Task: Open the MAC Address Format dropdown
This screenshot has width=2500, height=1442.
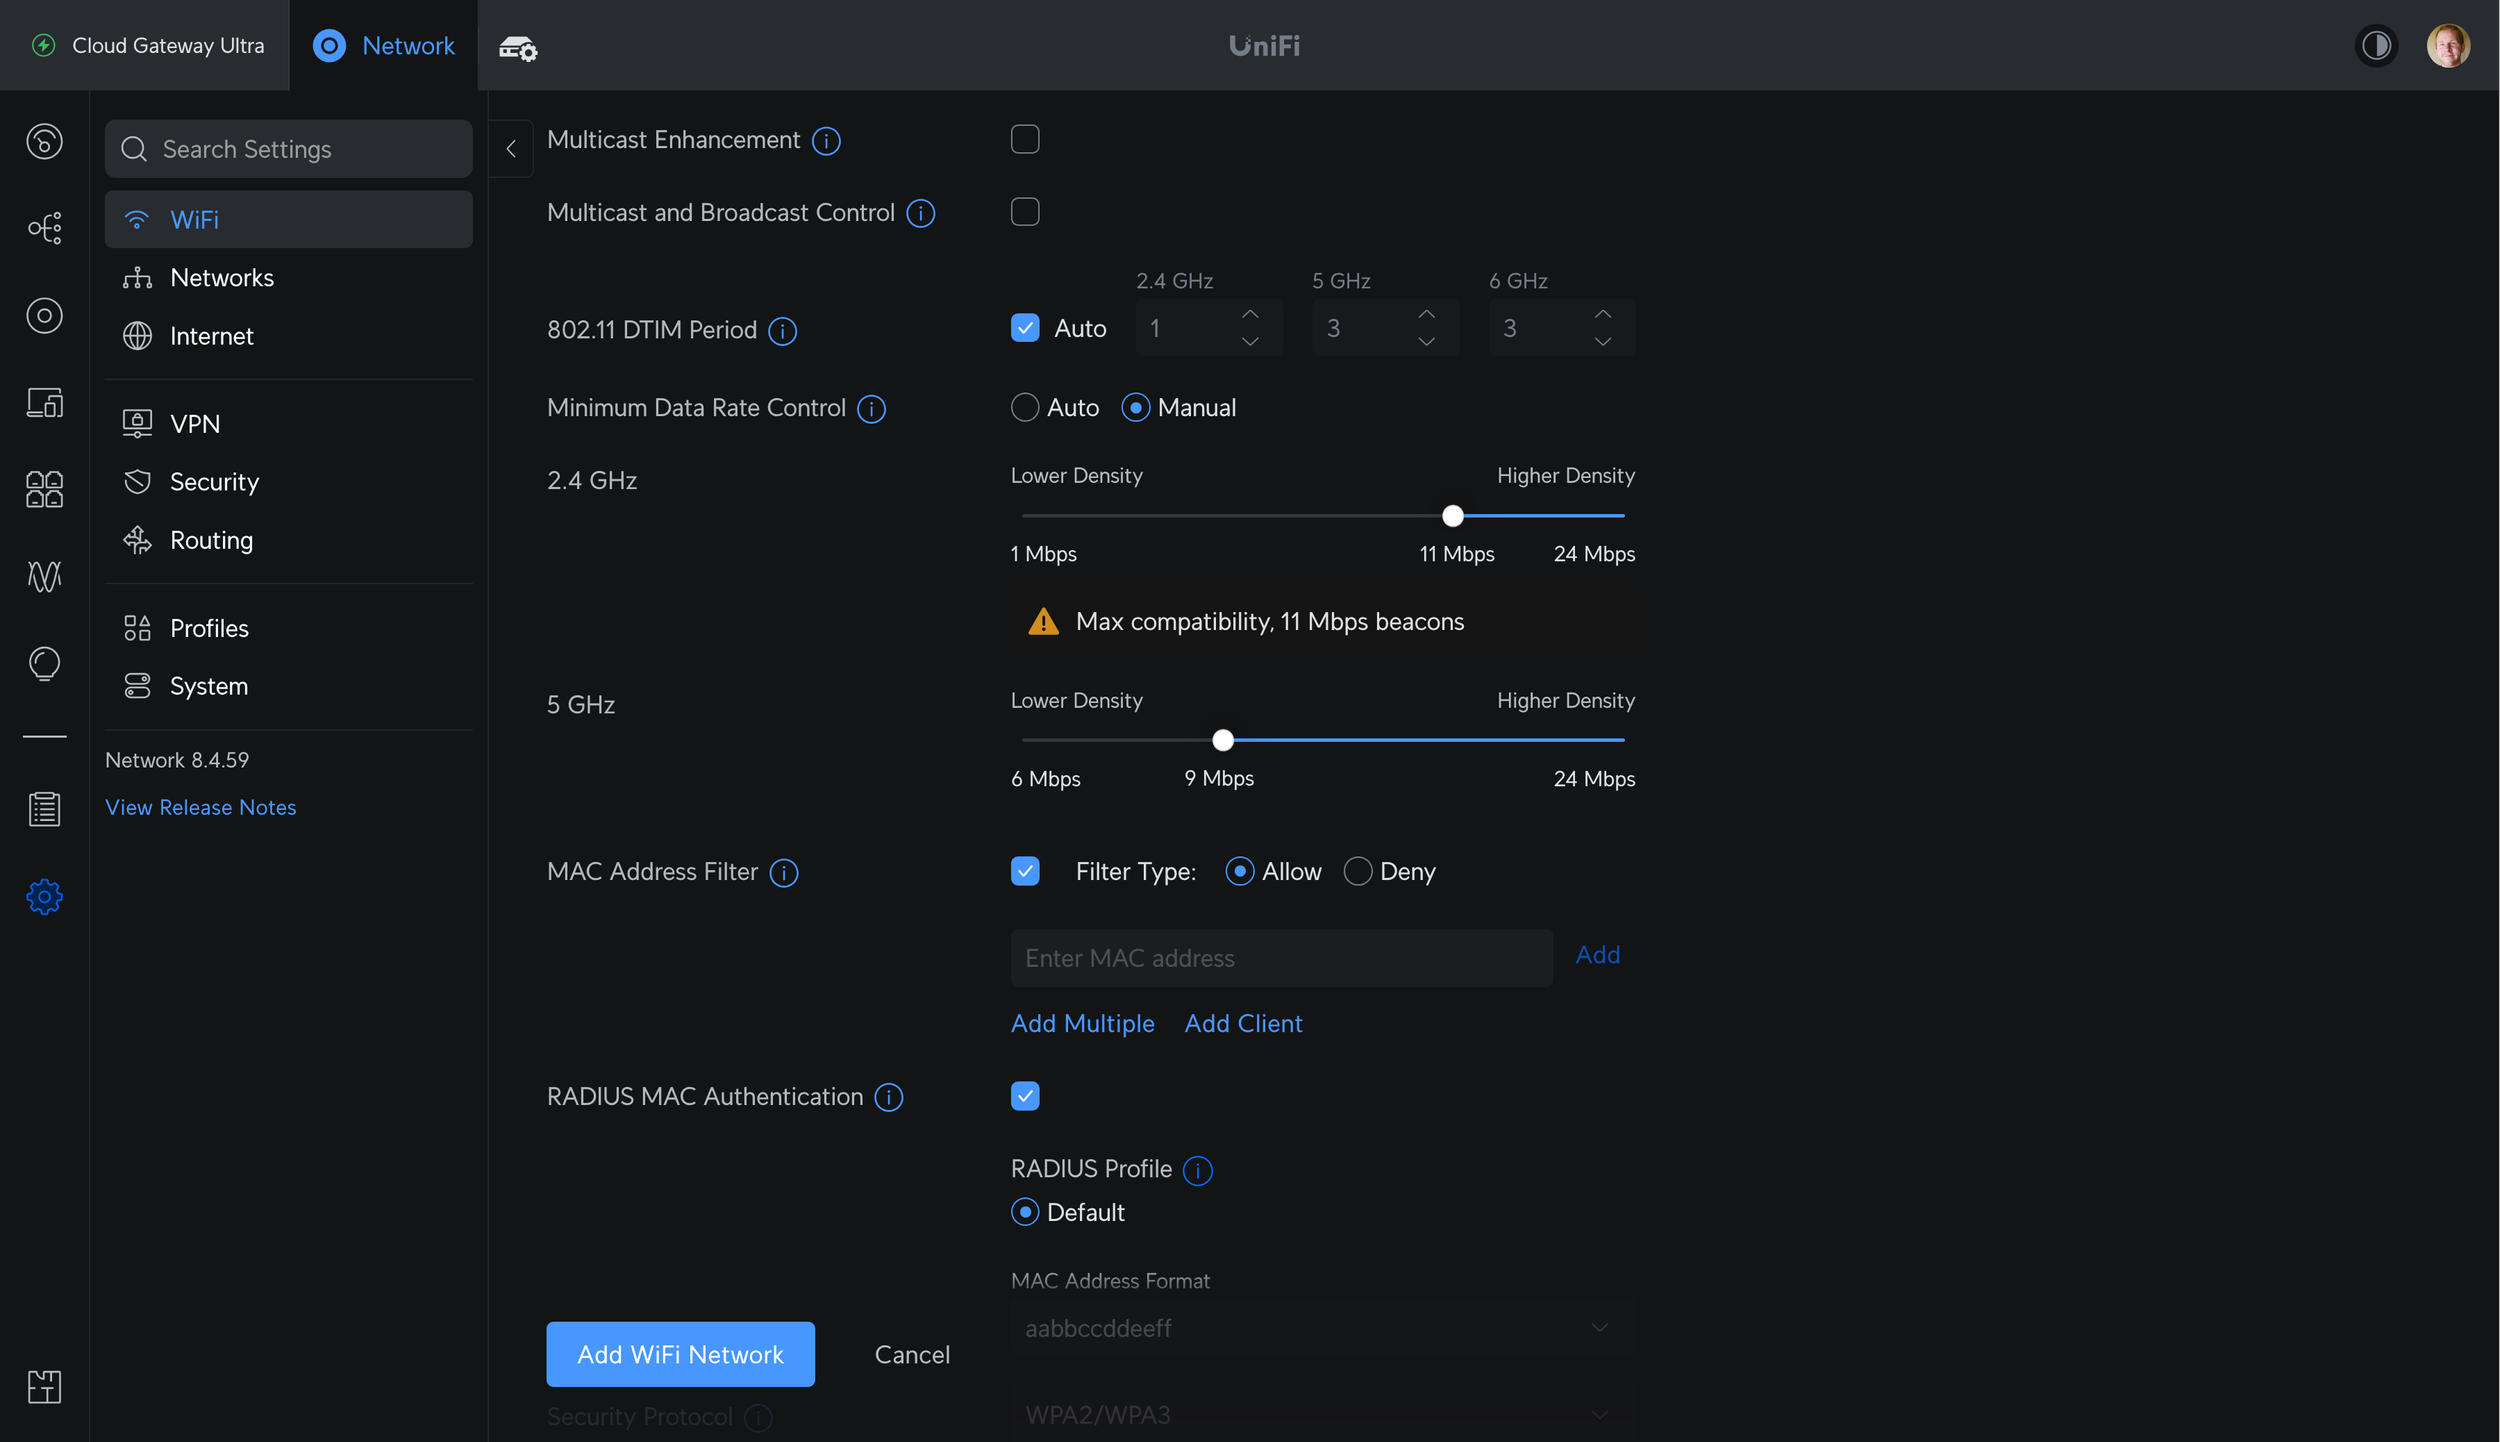Action: [1320, 1328]
